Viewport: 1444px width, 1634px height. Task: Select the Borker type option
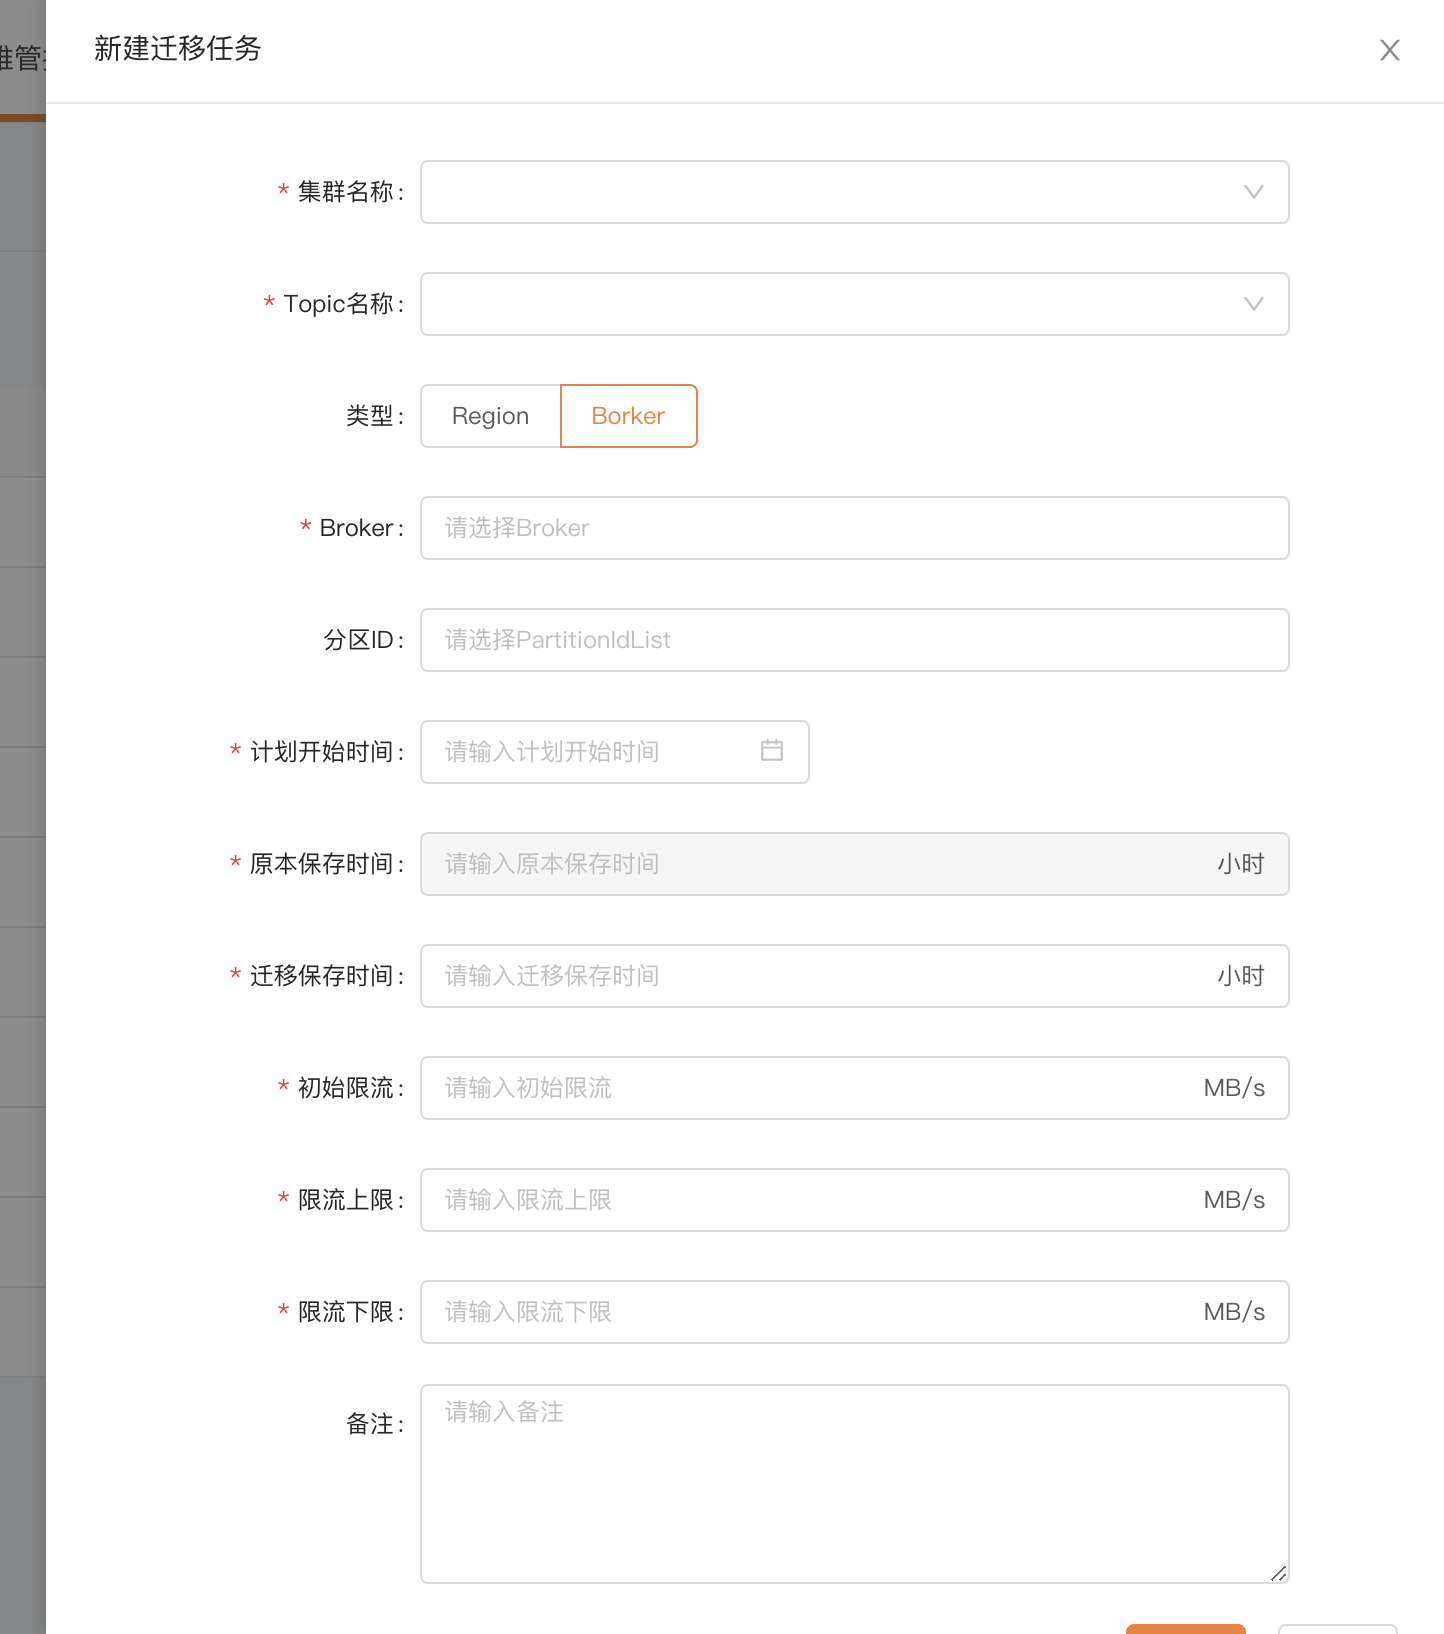628,416
